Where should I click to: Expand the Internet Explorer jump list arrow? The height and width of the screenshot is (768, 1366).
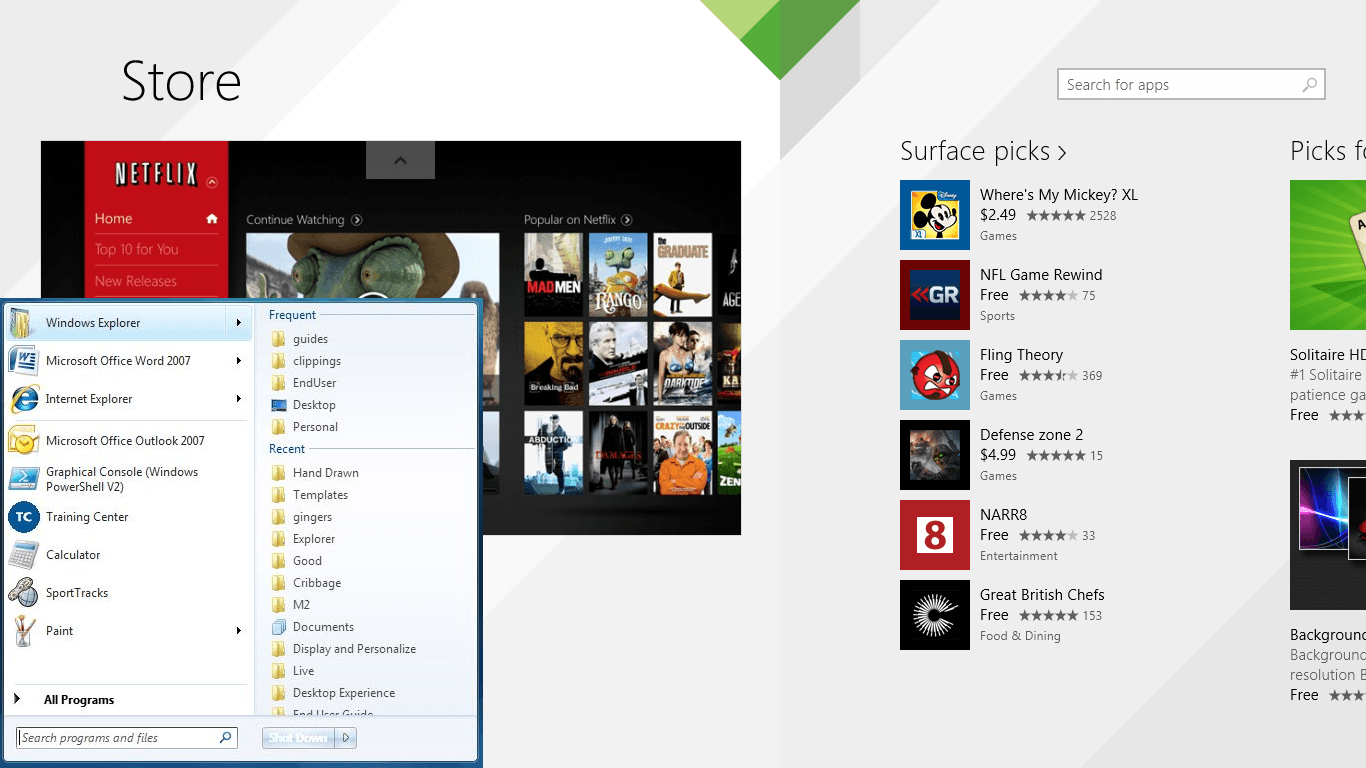[239, 399]
